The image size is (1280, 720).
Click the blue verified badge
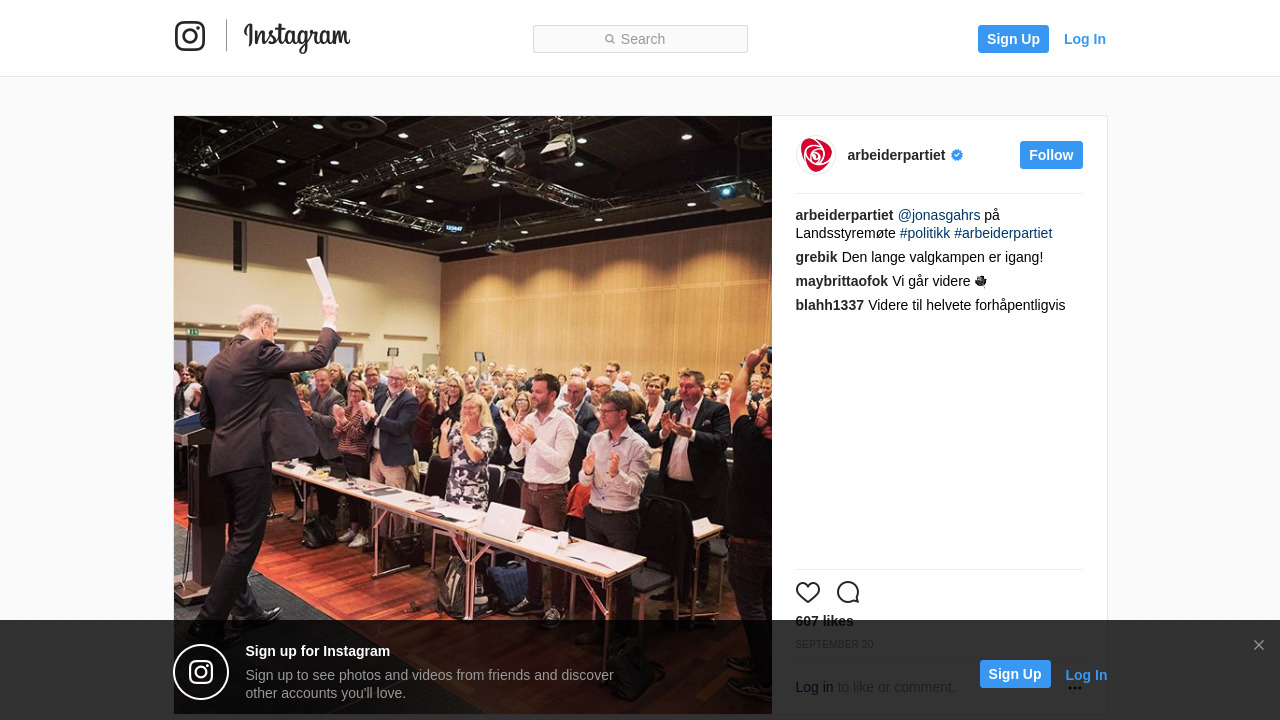(957, 155)
